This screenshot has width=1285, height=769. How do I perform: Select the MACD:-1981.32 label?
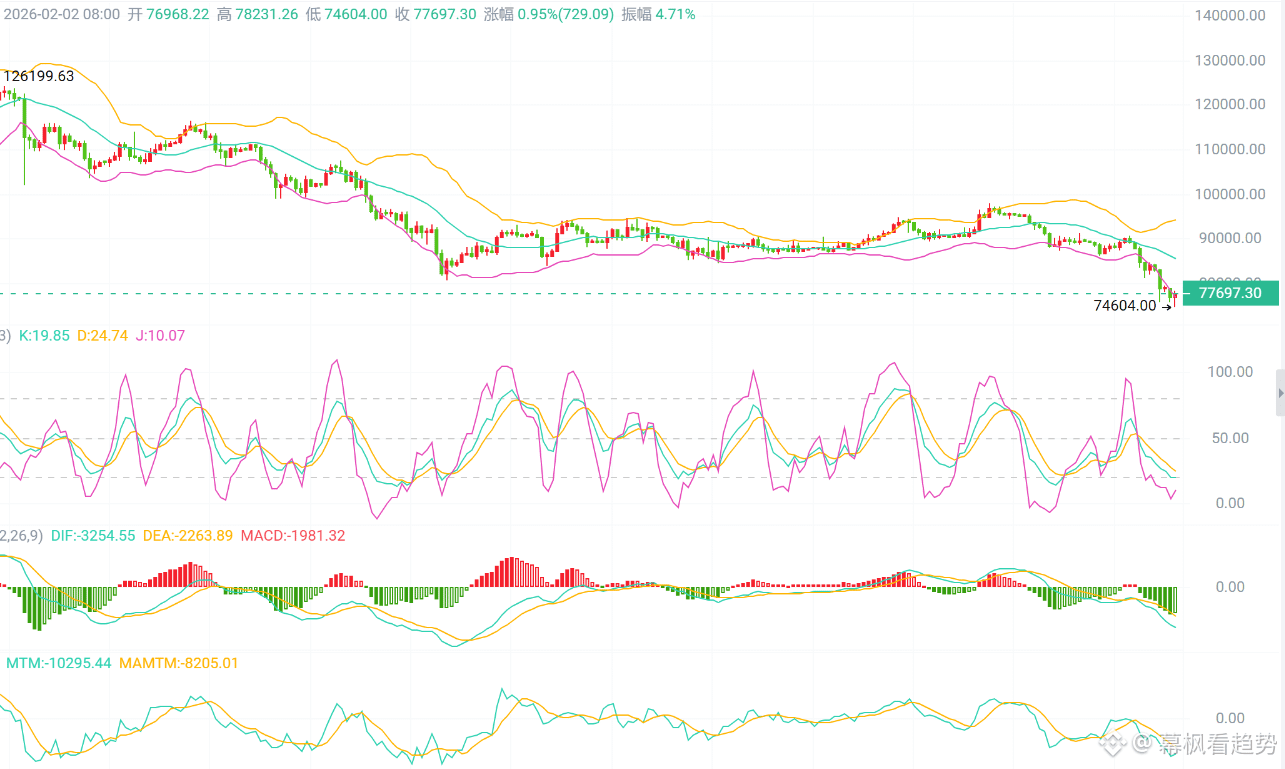(292, 536)
